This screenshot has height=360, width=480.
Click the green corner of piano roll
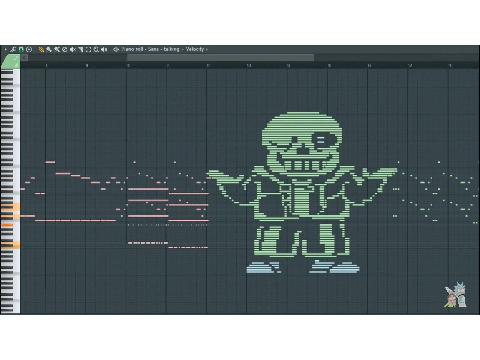coord(10,62)
